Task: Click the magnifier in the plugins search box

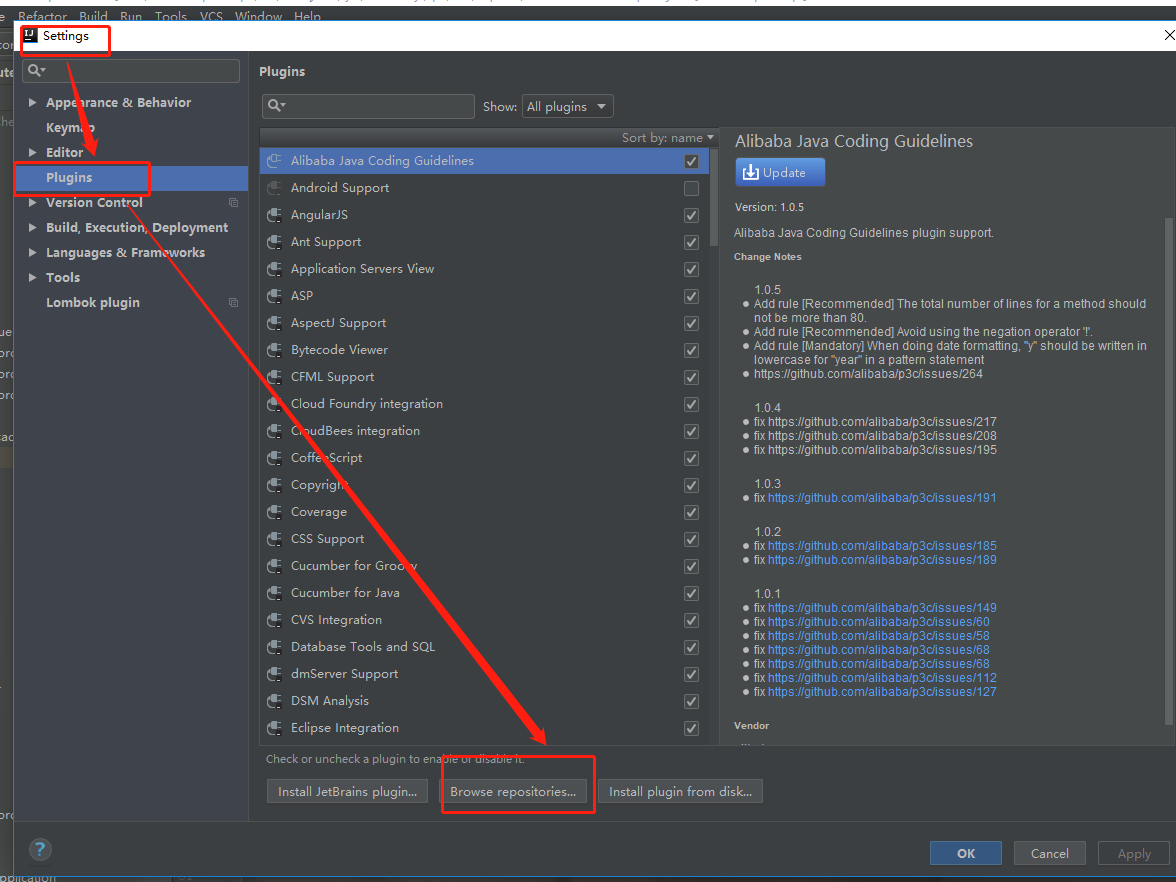Action: [x=276, y=106]
